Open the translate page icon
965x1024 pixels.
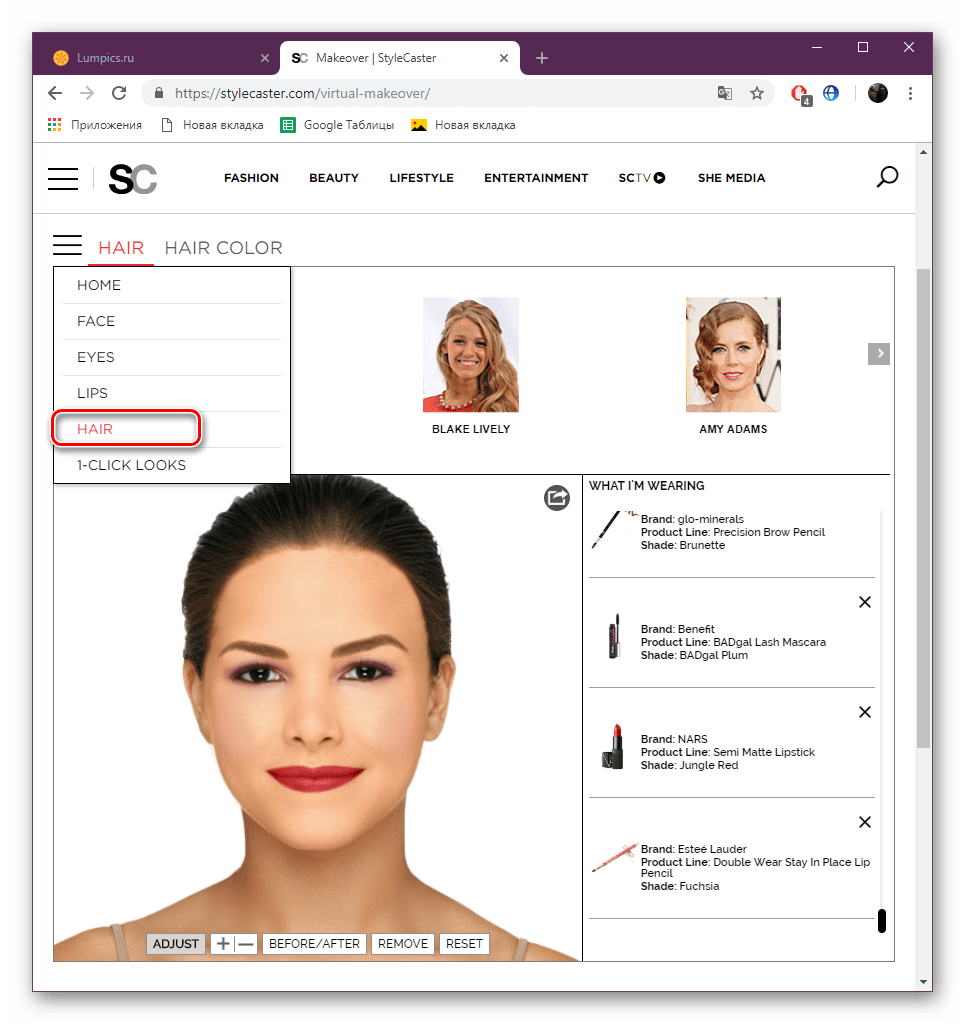(x=725, y=93)
